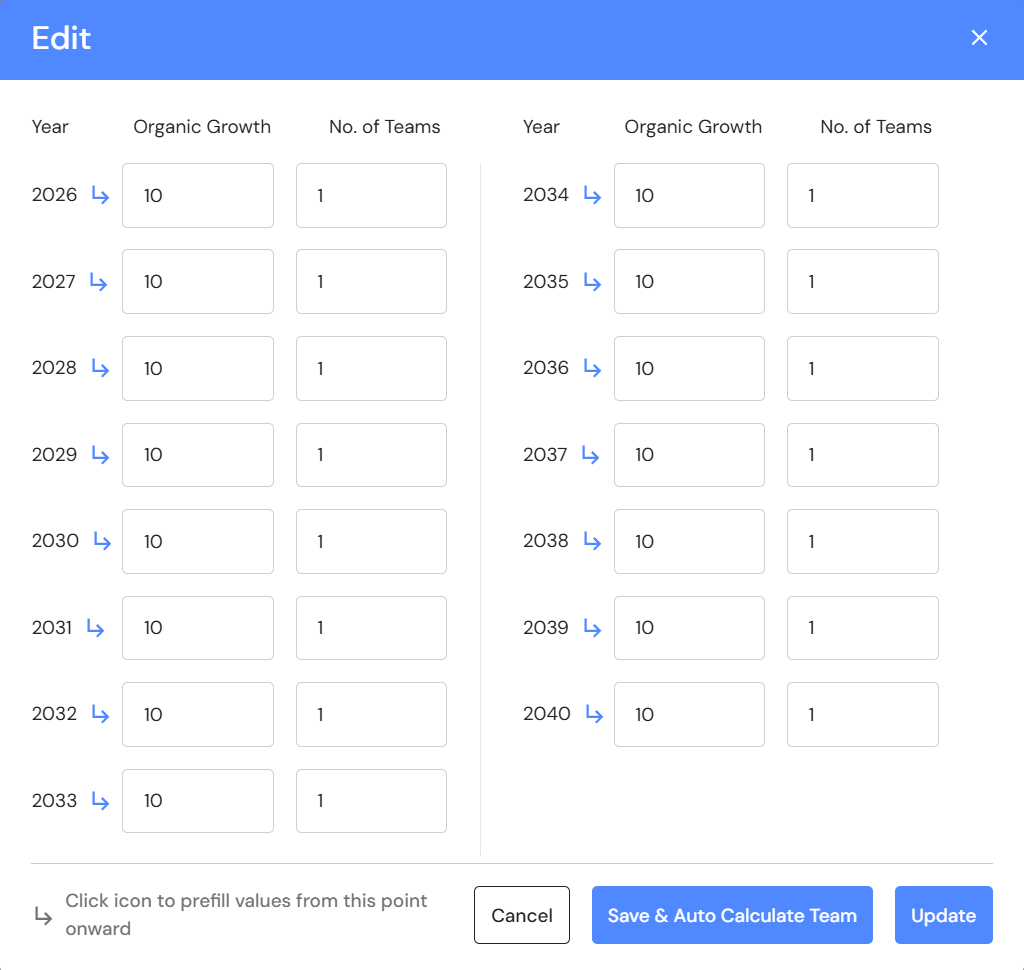Click the prefill arrow icon for 2030
Viewport: 1024px width, 970px height.
click(x=102, y=541)
